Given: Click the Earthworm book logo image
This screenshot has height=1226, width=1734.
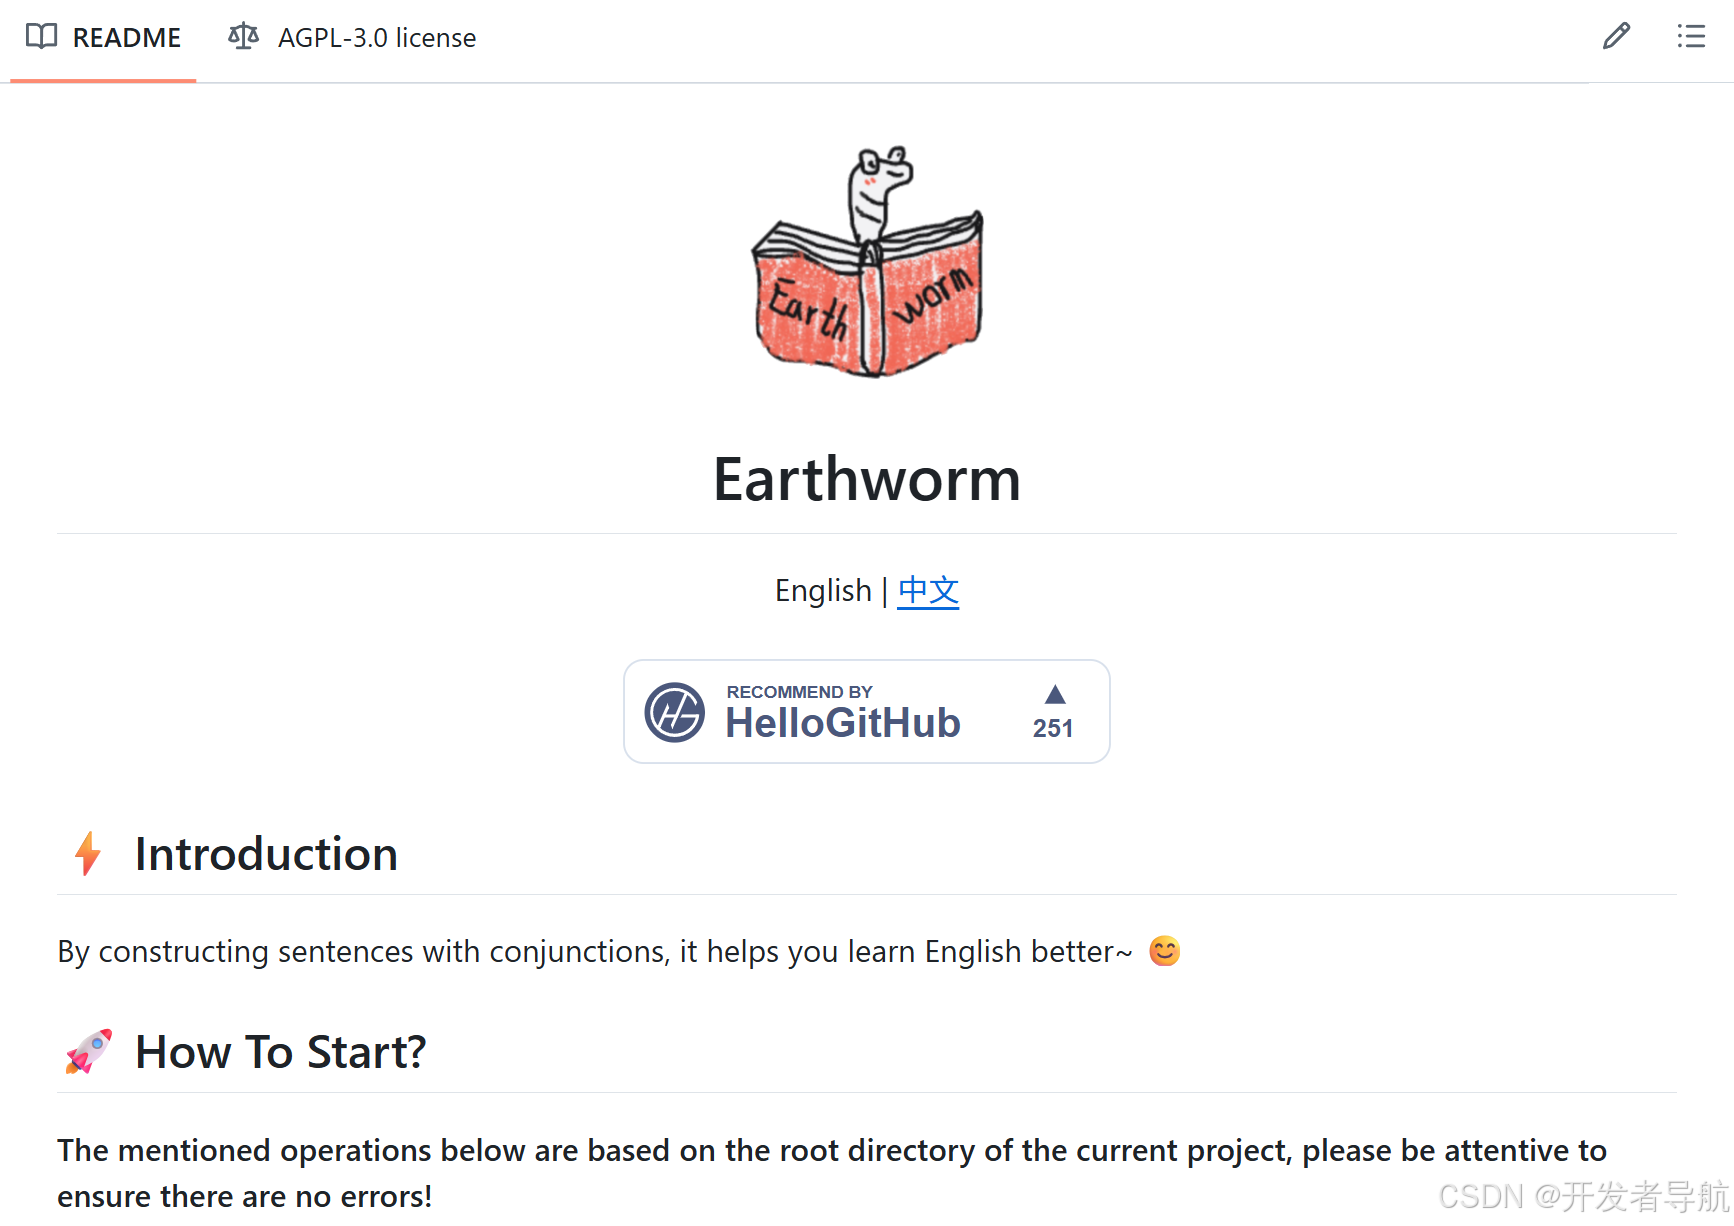Looking at the screenshot, I should (867, 262).
